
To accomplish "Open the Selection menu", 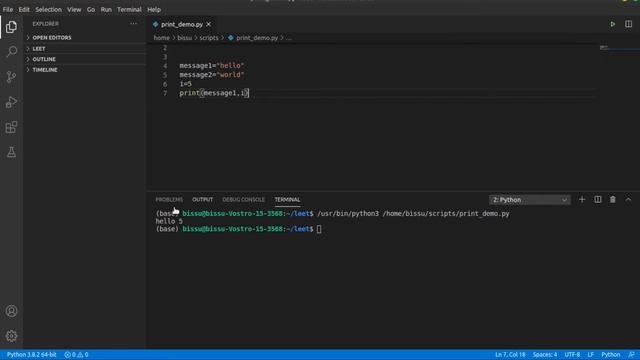I will pyautogui.click(x=48, y=9).
